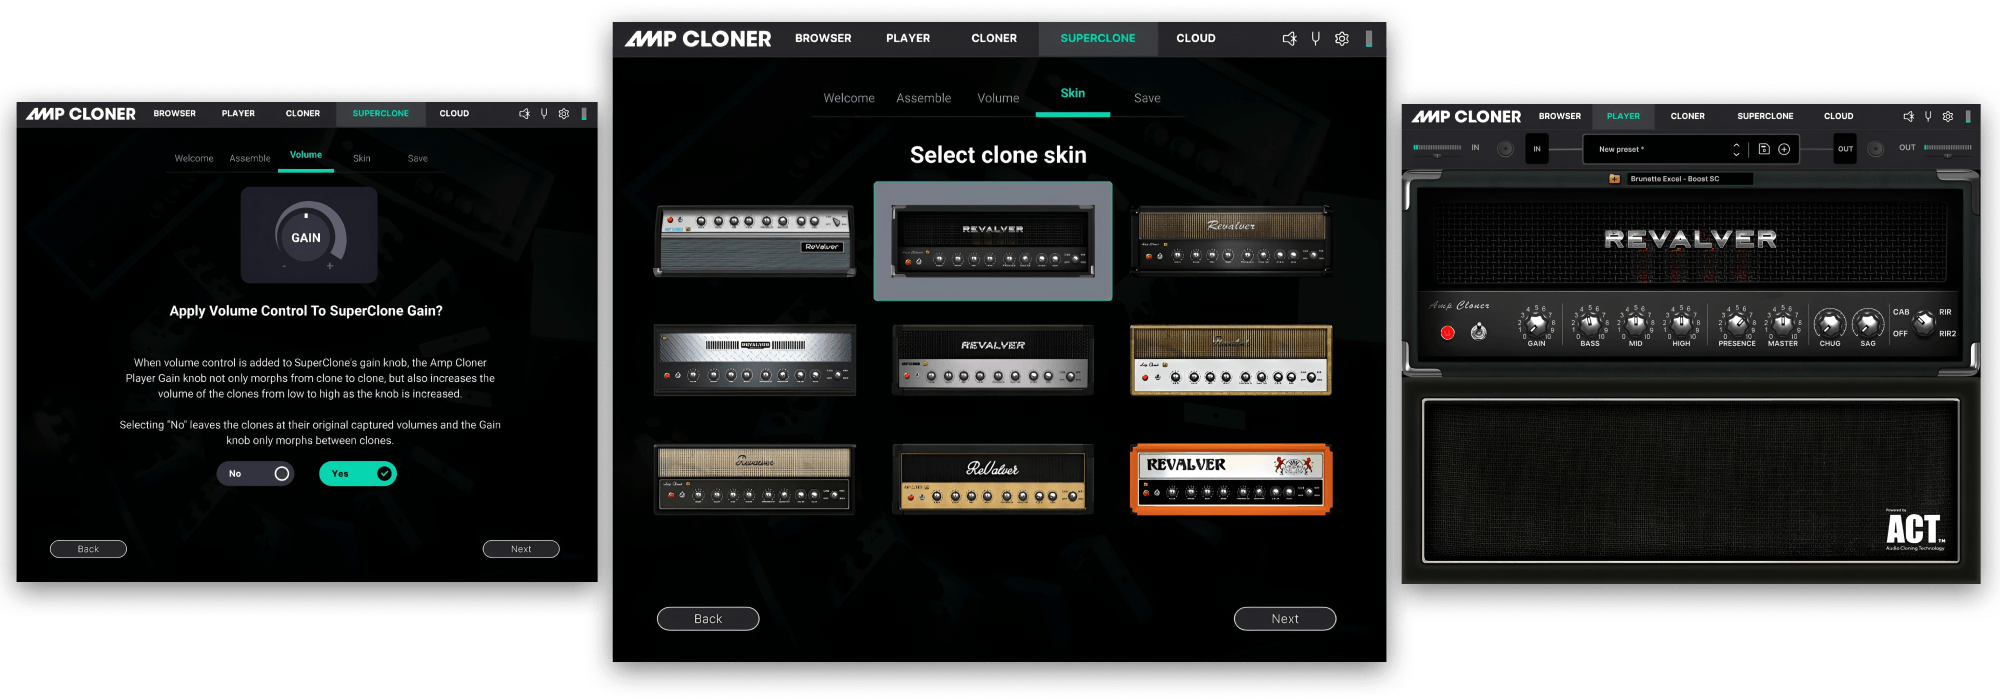Click speaker icon in the Volume step window

[x=524, y=114]
